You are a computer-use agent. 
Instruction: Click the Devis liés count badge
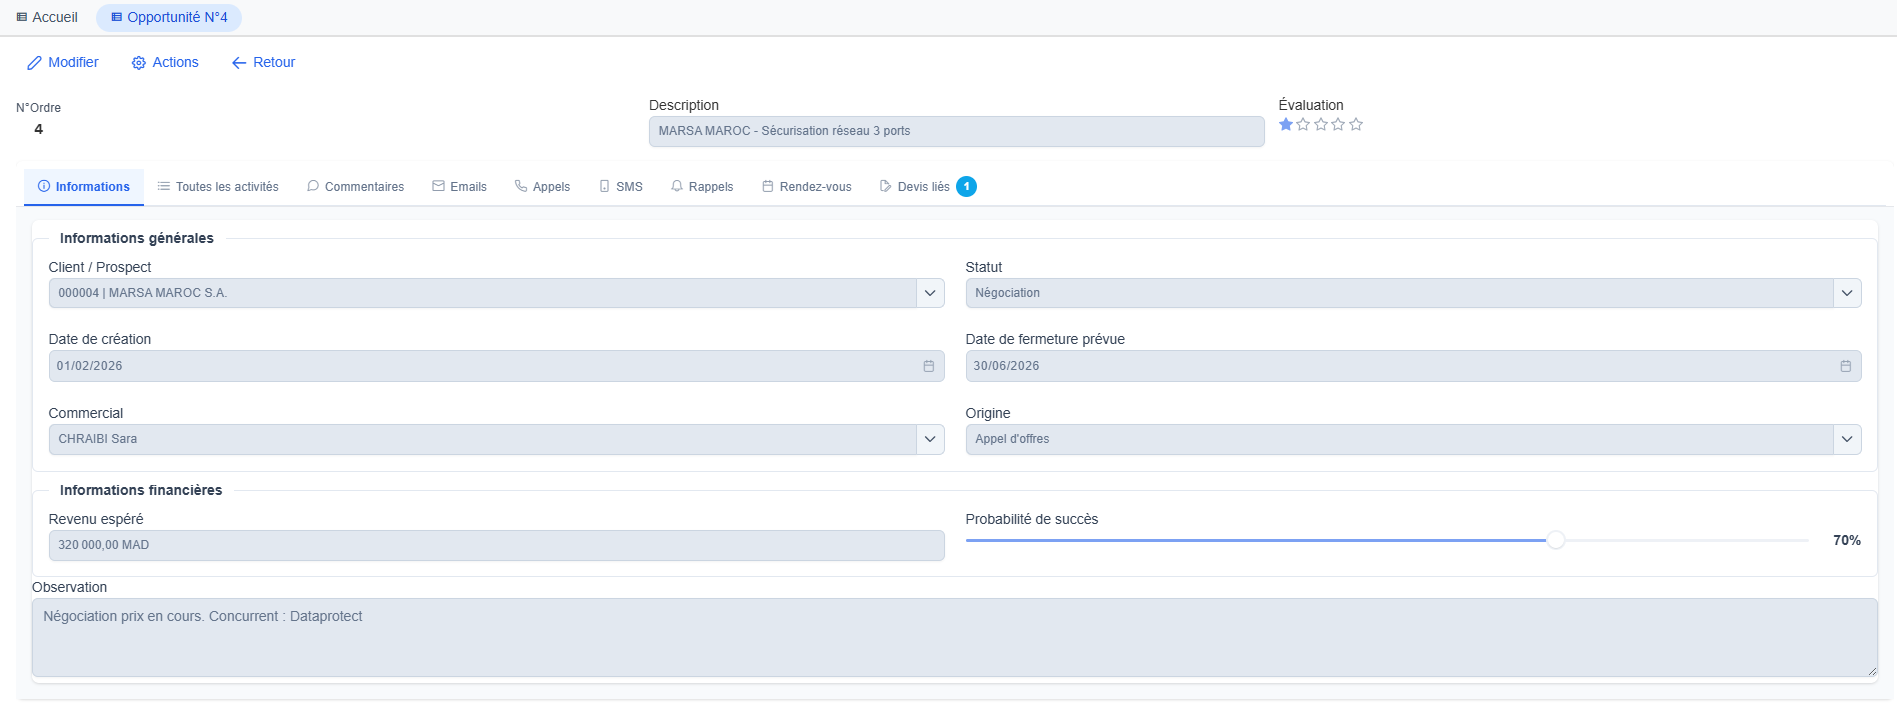pos(966,187)
